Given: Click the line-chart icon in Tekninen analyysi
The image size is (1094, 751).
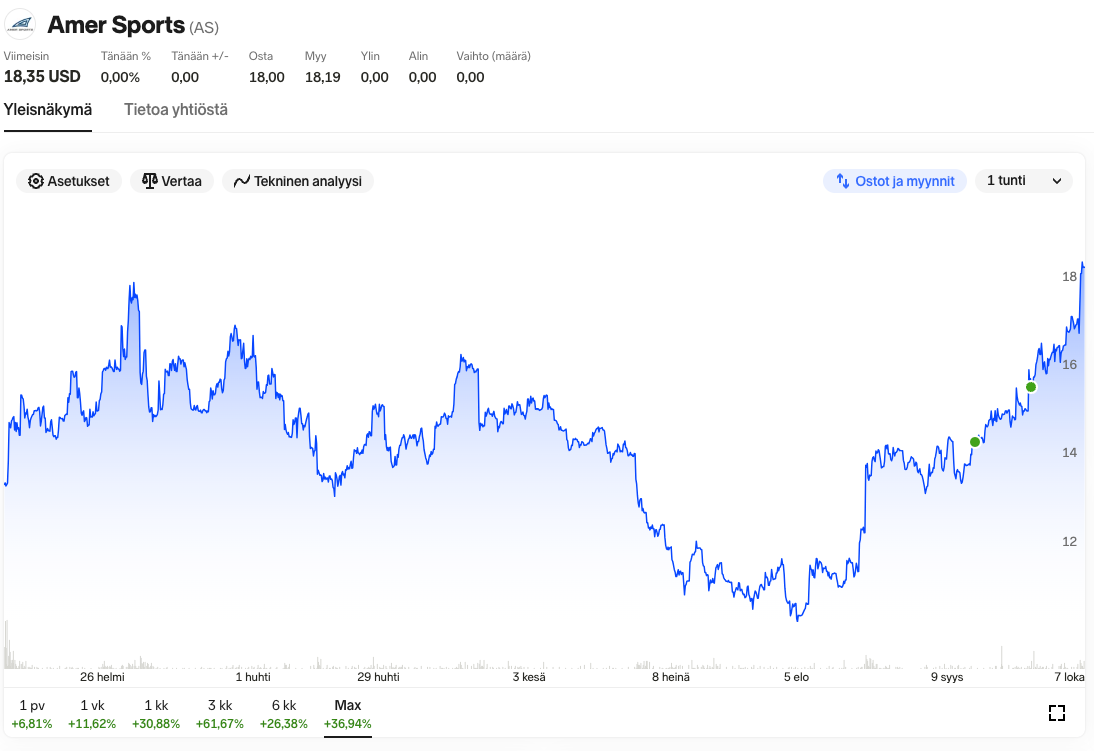Looking at the screenshot, I should [x=241, y=181].
